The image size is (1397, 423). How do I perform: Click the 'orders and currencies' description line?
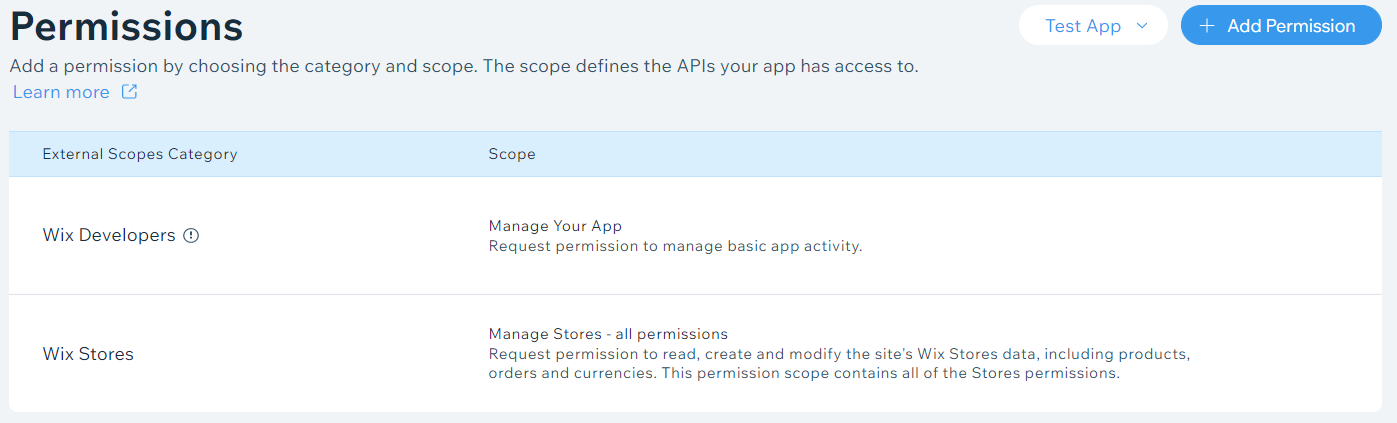(x=804, y=374)
